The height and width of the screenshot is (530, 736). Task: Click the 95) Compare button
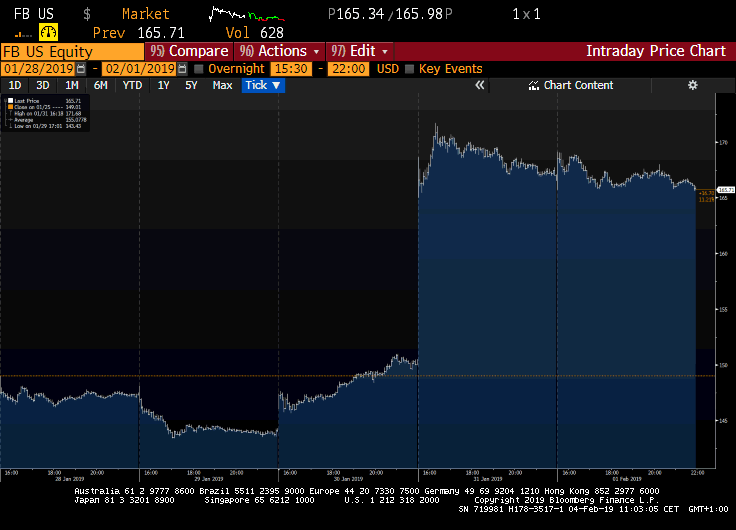pyautogui.click(x=189, y=51)
